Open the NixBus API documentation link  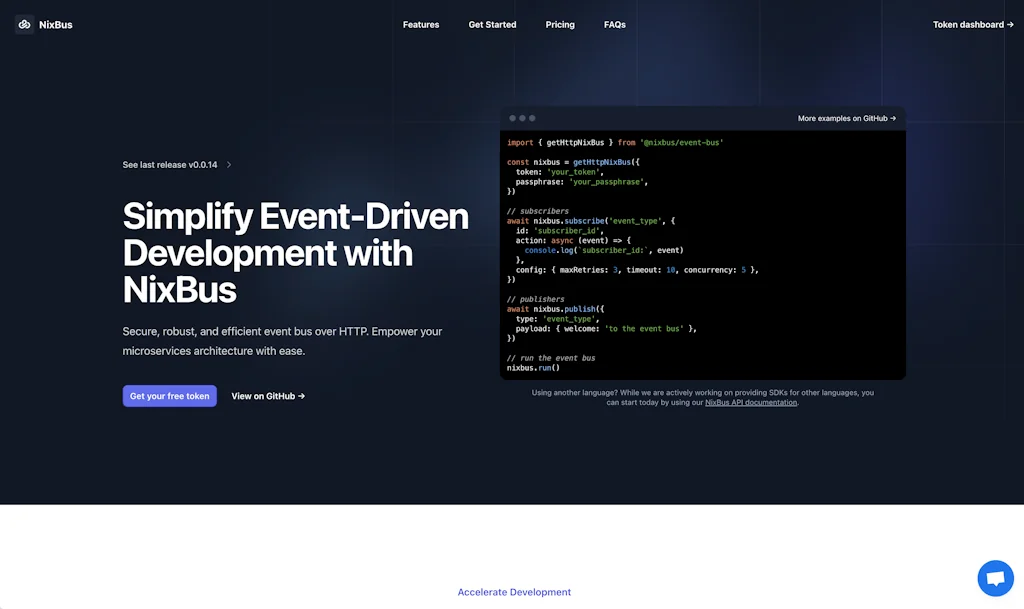point(751,401)
